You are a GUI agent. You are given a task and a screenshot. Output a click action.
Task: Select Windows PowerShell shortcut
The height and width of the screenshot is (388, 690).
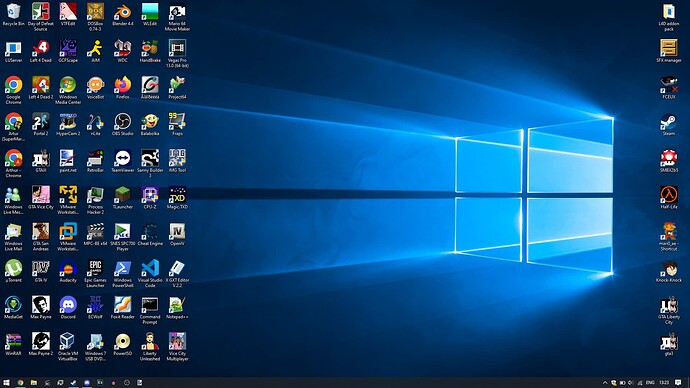(123, 273)
